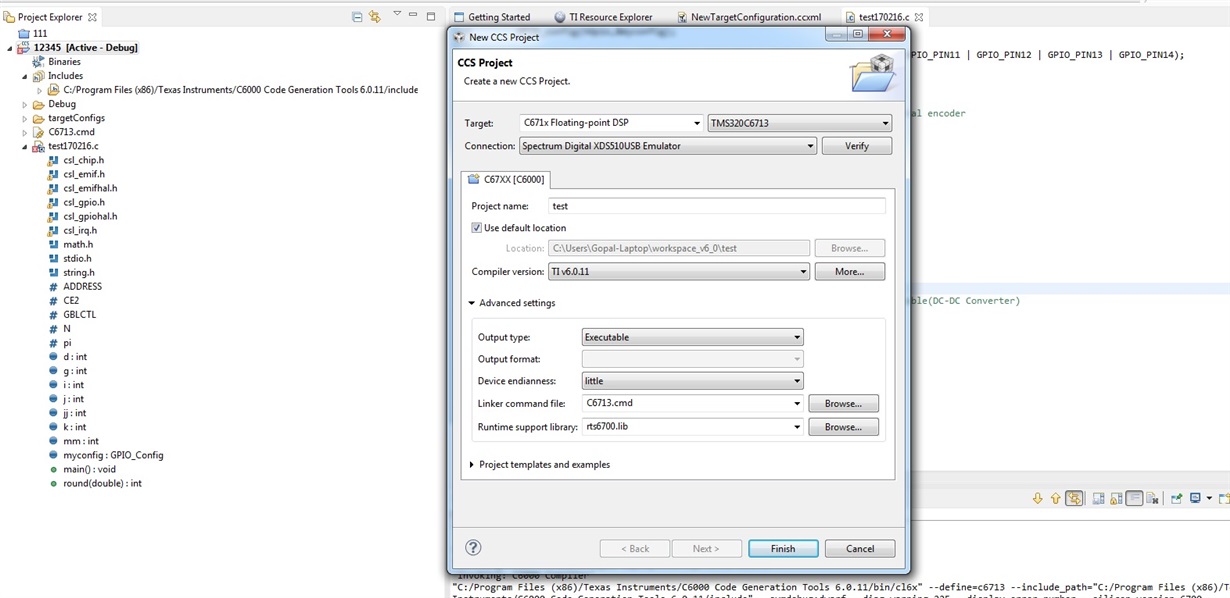
Task: Browse for Linker command file
Action: click(843, 404)
